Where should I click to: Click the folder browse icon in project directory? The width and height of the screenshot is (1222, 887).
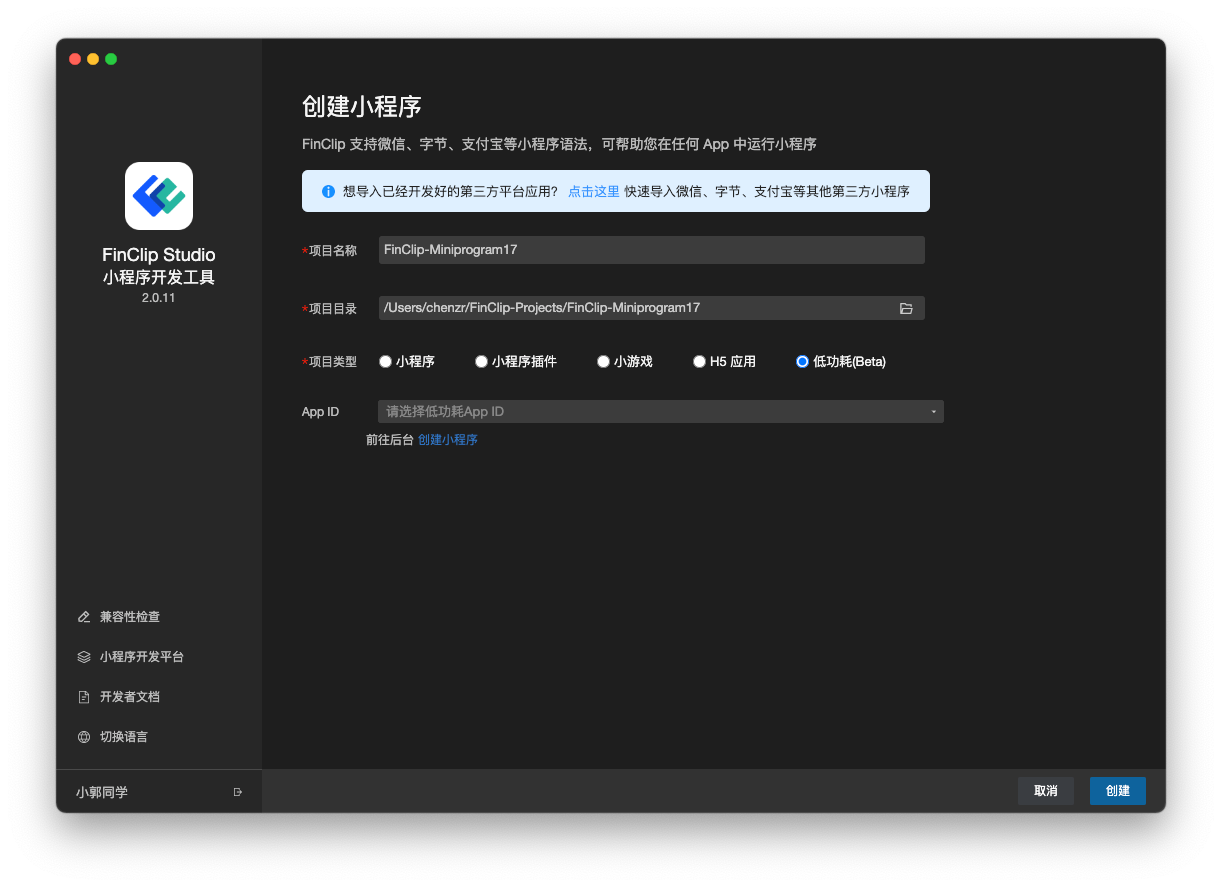[906, 308]
